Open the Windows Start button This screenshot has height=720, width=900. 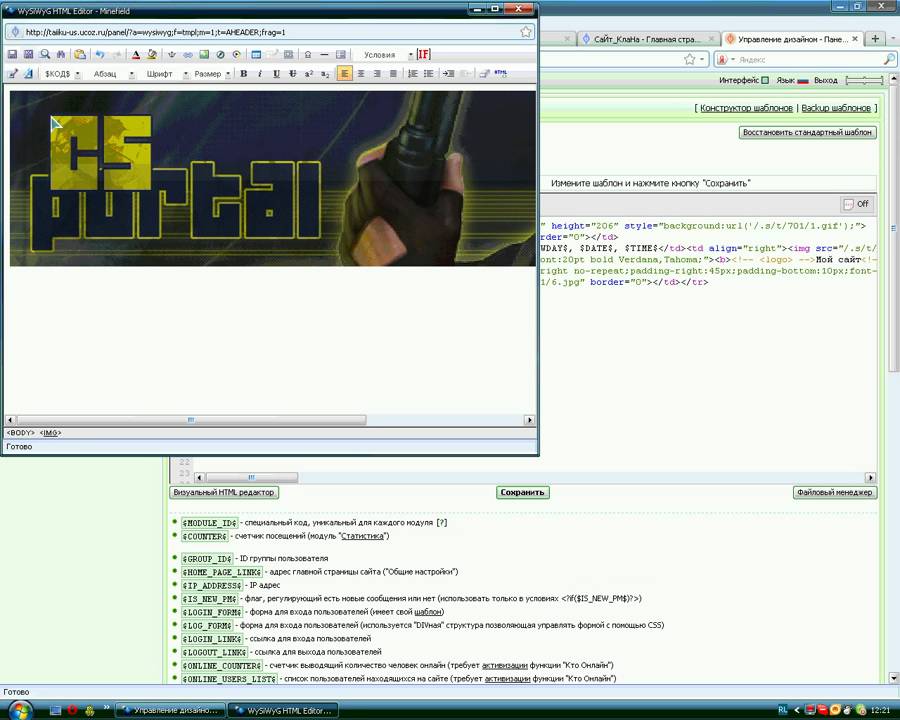tap(20, 710)
